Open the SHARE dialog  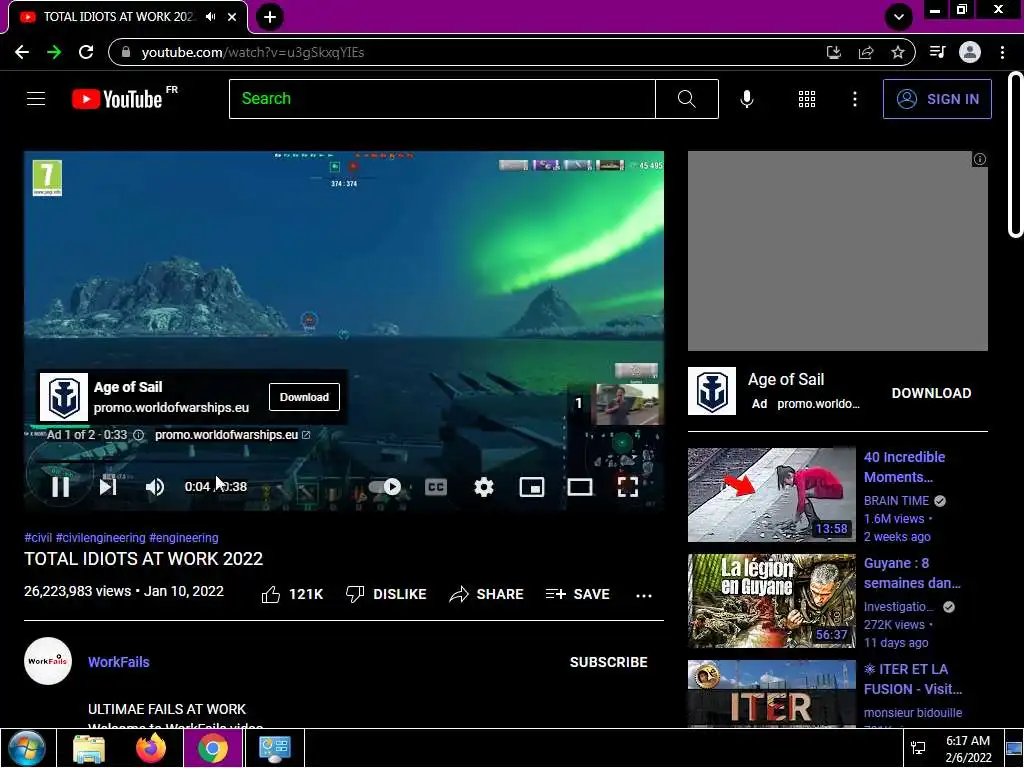(487, 594)
